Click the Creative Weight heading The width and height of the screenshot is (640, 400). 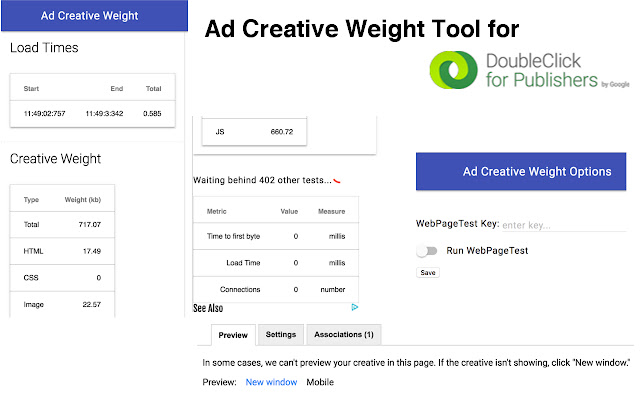point(55,159)
